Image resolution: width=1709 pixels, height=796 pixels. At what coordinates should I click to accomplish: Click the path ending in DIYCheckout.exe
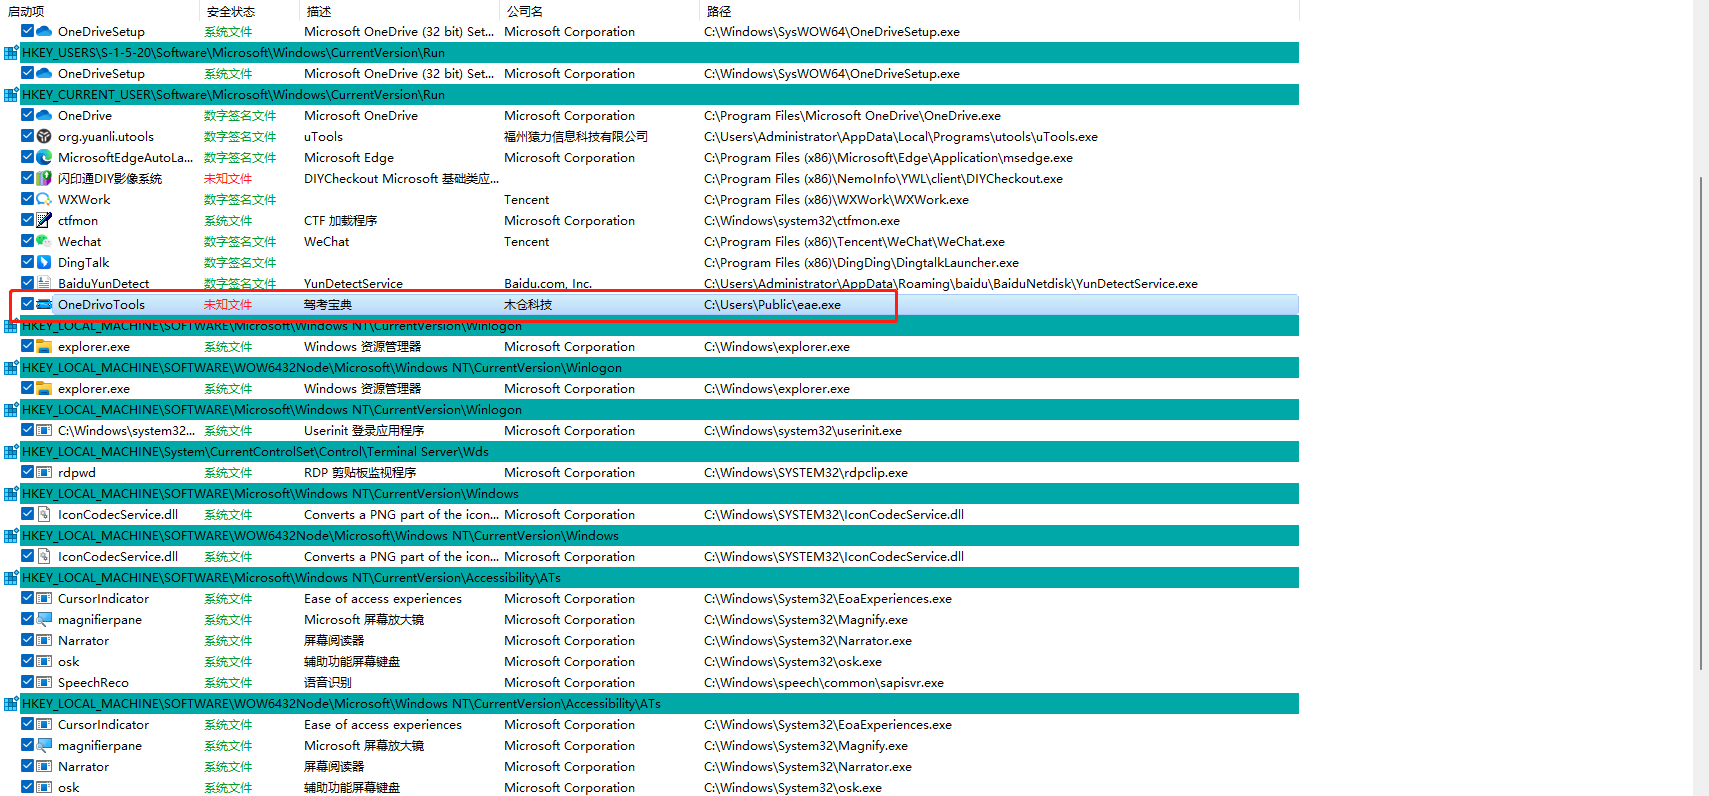(883, 179)
